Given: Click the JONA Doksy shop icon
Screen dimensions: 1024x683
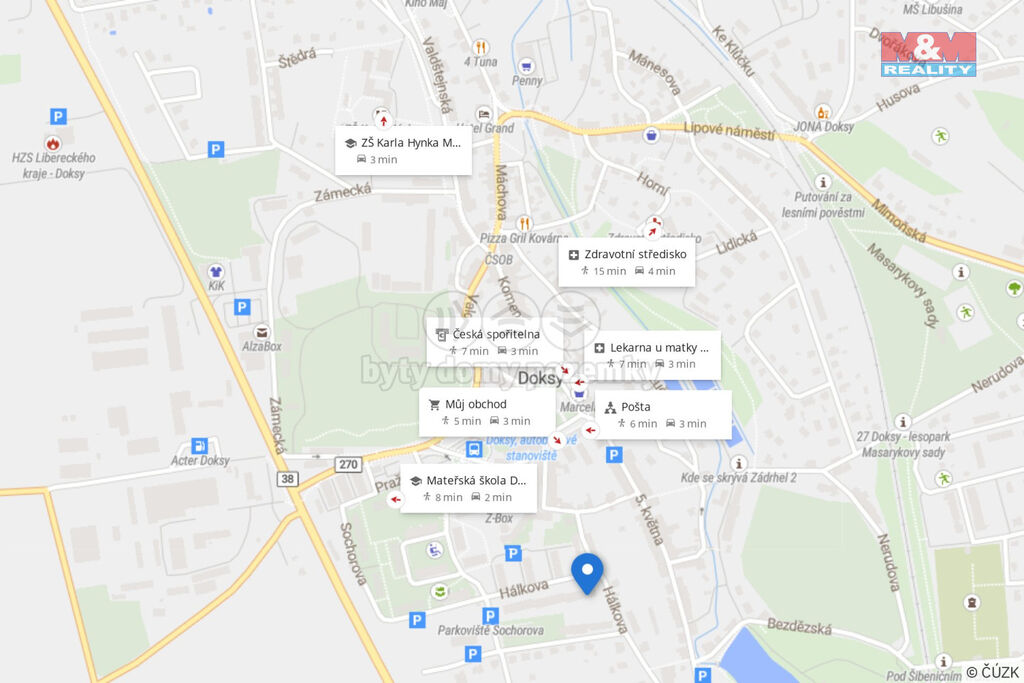Looking at the screenshot, I should pos(823,112).
